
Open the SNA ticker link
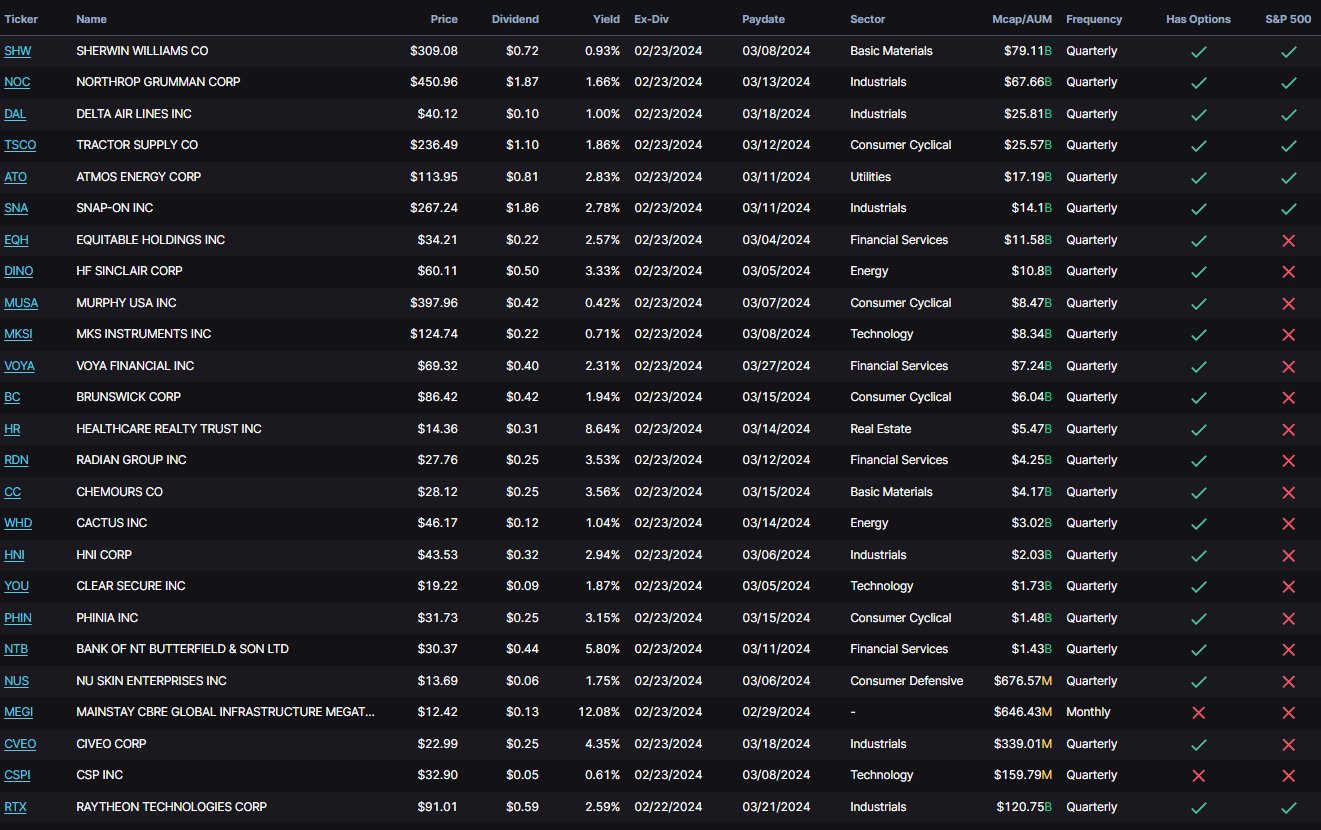point(16,208)
